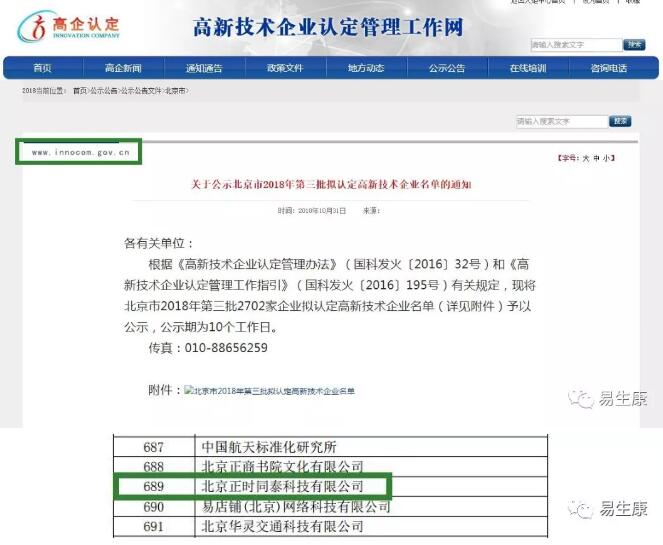This screenshot has height=545, width=663.
Task: Click row number 691
Action: click(153, 527)
